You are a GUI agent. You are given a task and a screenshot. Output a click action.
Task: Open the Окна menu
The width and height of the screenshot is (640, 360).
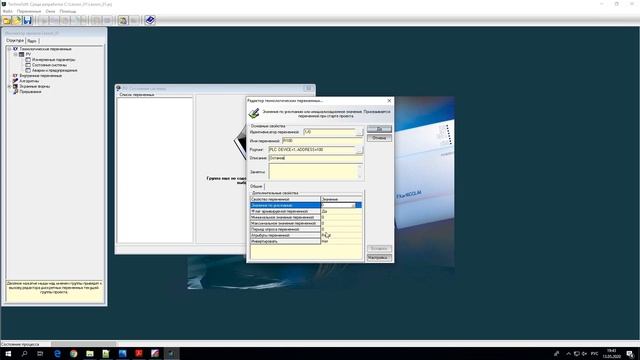click(50, 11)
